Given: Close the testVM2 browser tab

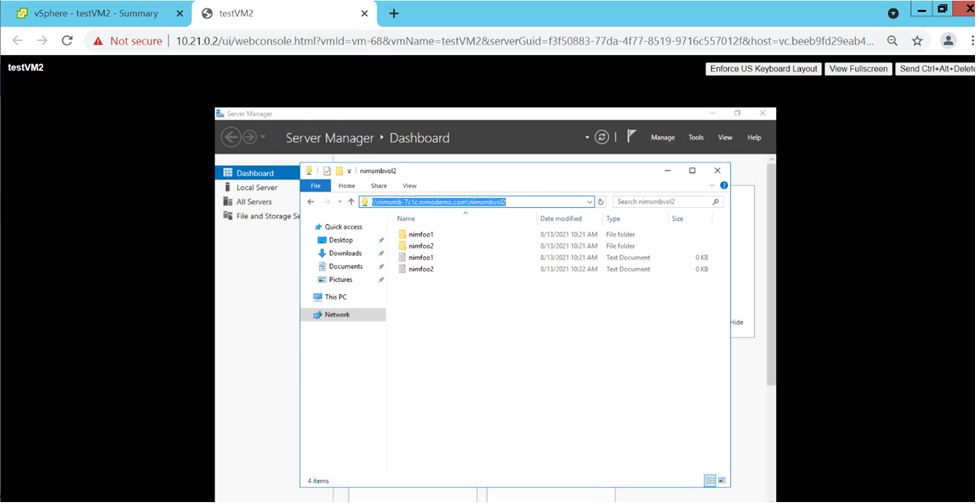Looking at the screenshot, I should click(365, 13).
